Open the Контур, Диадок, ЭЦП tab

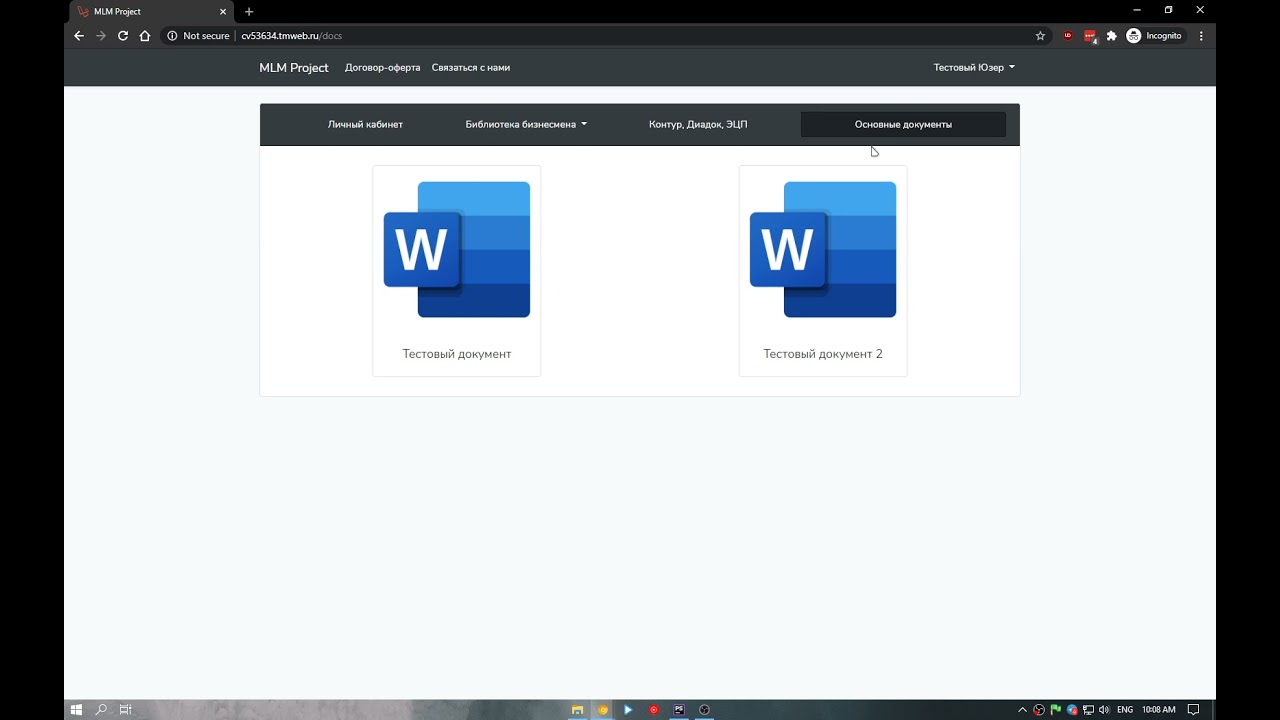(x=698, y=125)
